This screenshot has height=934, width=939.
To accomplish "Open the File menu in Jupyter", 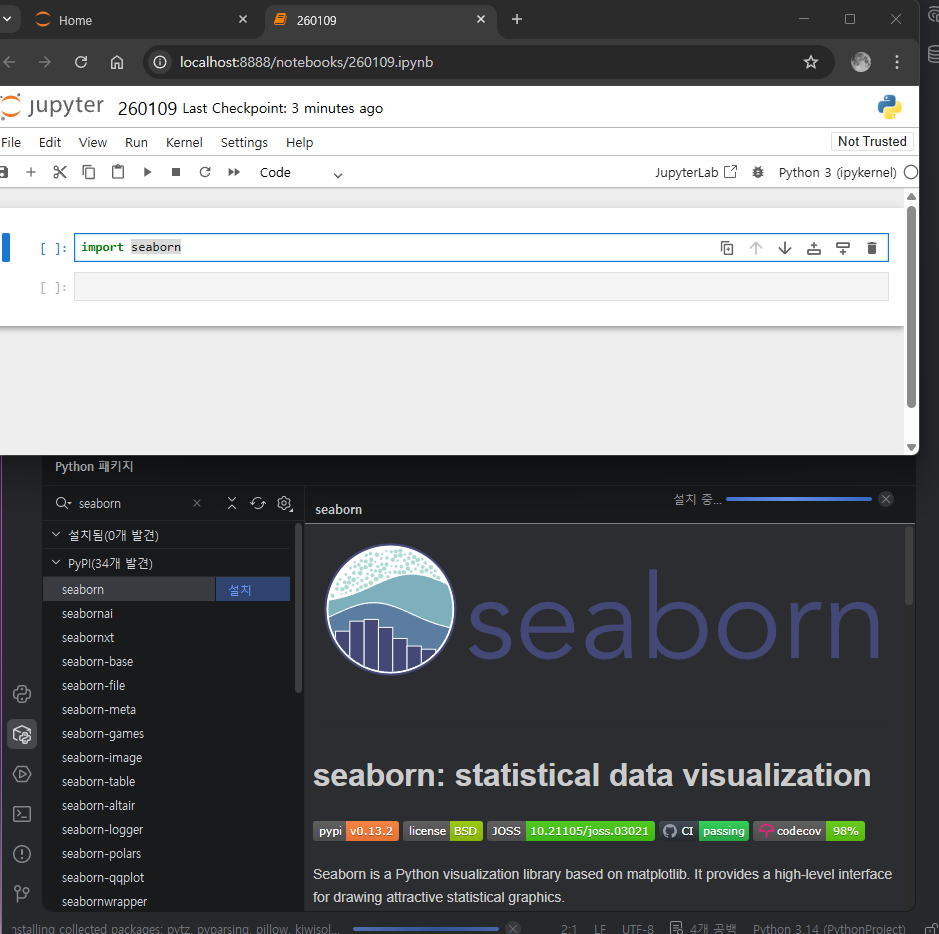I will pos(11,142).
